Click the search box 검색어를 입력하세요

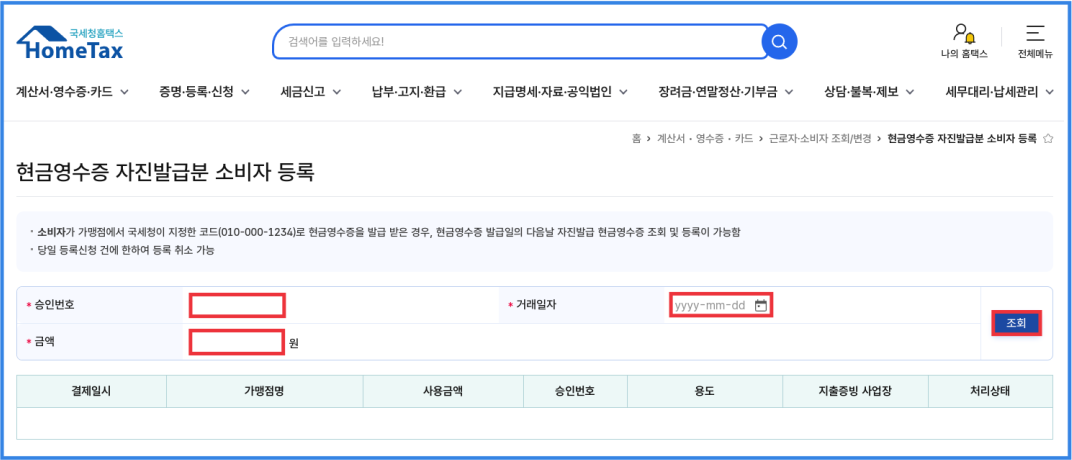point(520,42)
